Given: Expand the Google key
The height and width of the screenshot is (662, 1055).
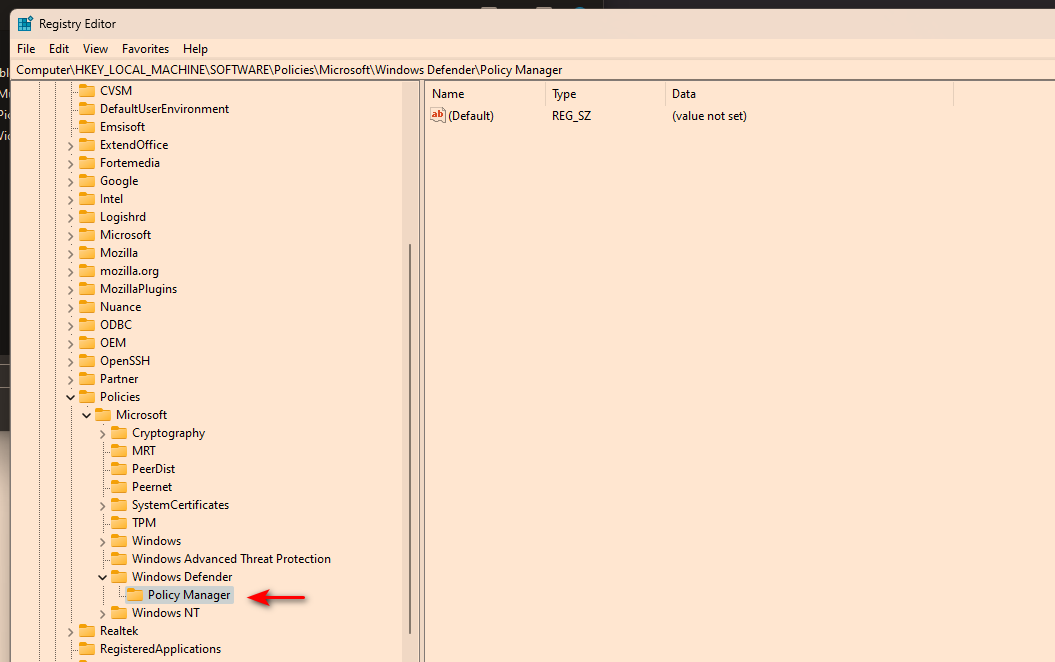Looking at the screenshot, I should tap(70, 182).
